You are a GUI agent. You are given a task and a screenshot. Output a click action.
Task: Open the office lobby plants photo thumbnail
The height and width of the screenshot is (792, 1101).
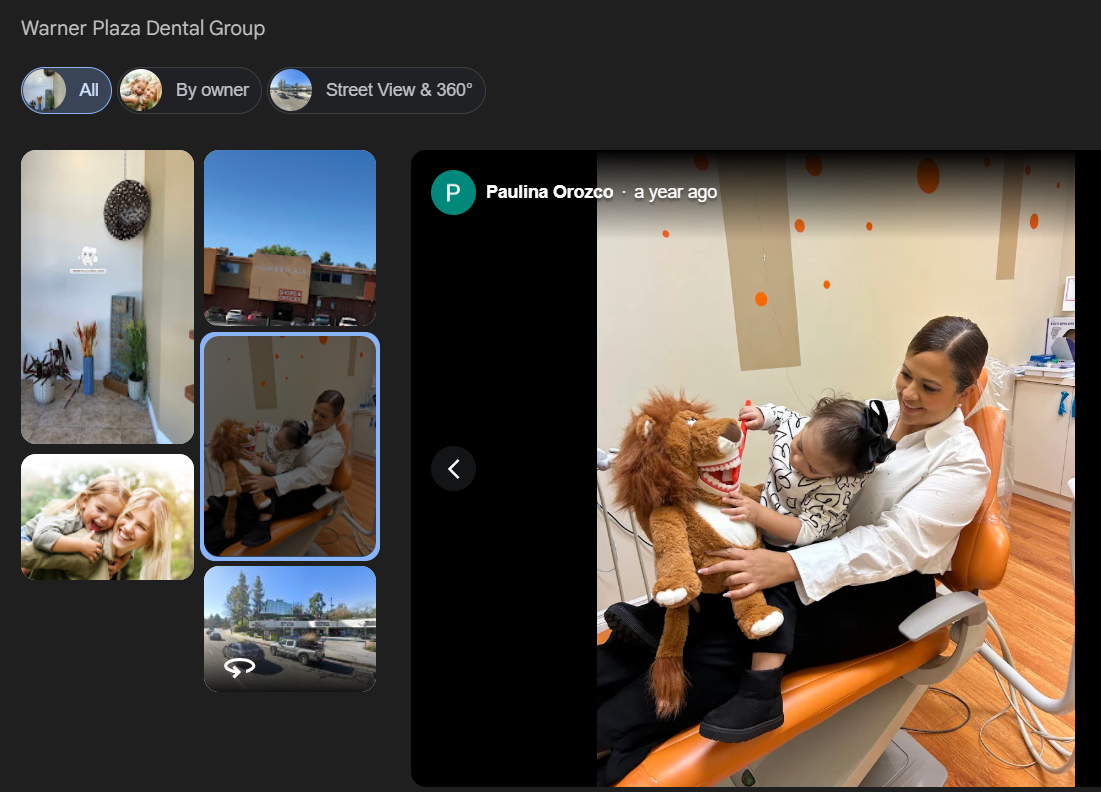[107, 296]
